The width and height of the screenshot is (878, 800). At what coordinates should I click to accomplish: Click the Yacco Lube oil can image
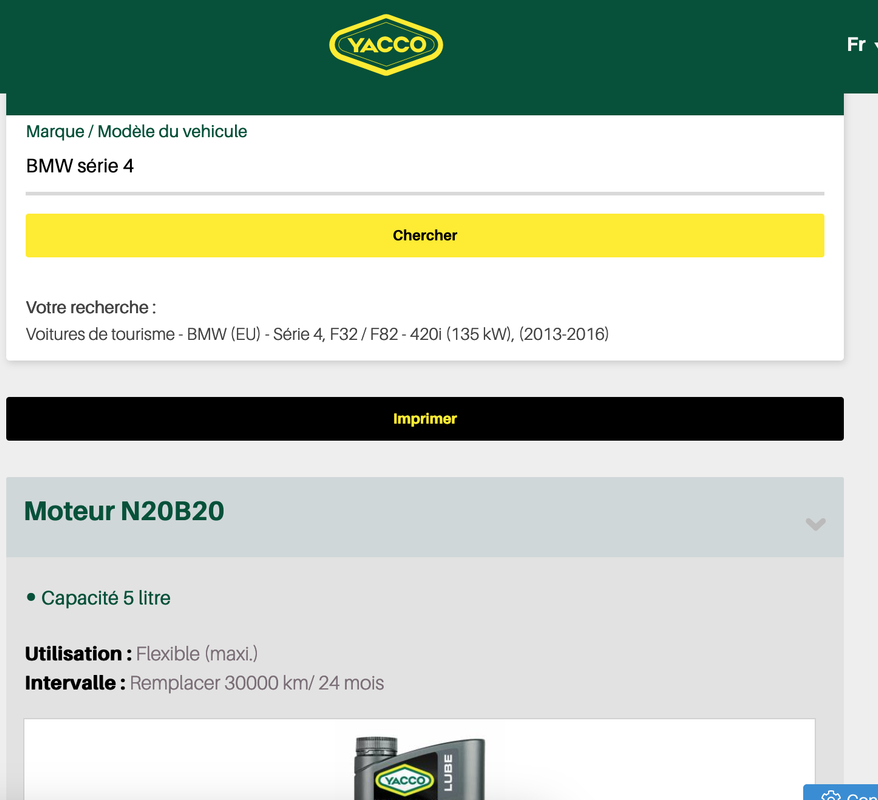click(x=419, y=768)
